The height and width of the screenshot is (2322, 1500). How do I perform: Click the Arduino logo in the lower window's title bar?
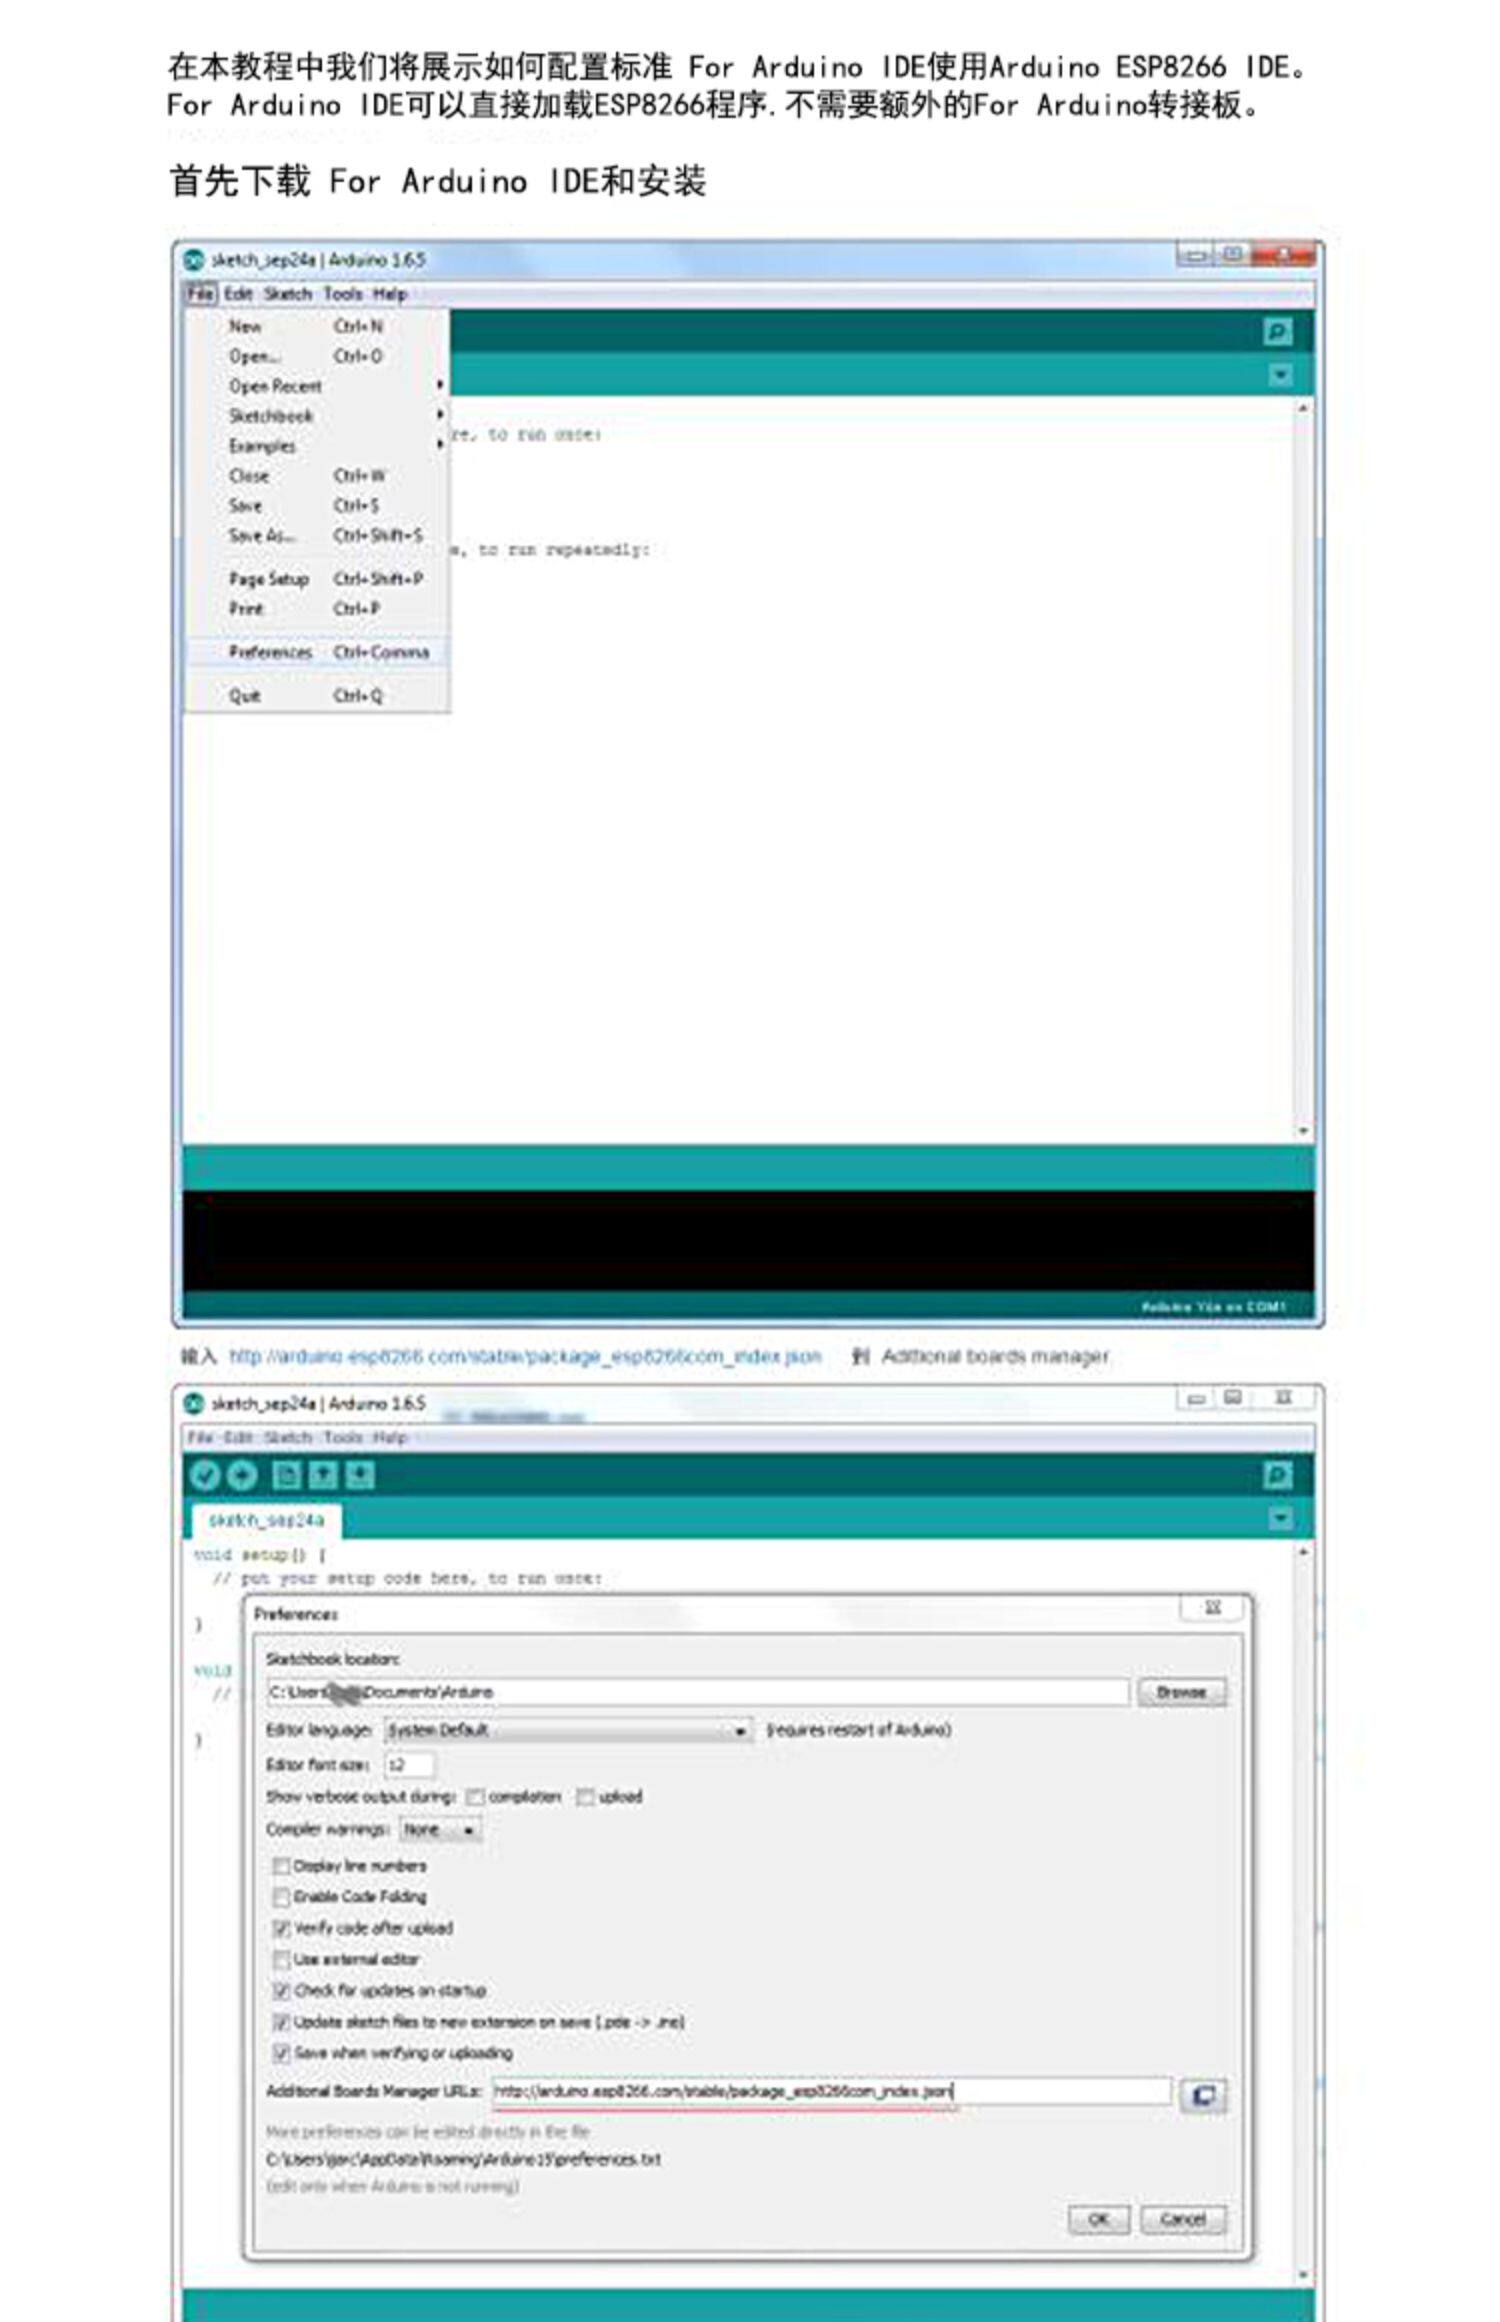(193, 1404)
